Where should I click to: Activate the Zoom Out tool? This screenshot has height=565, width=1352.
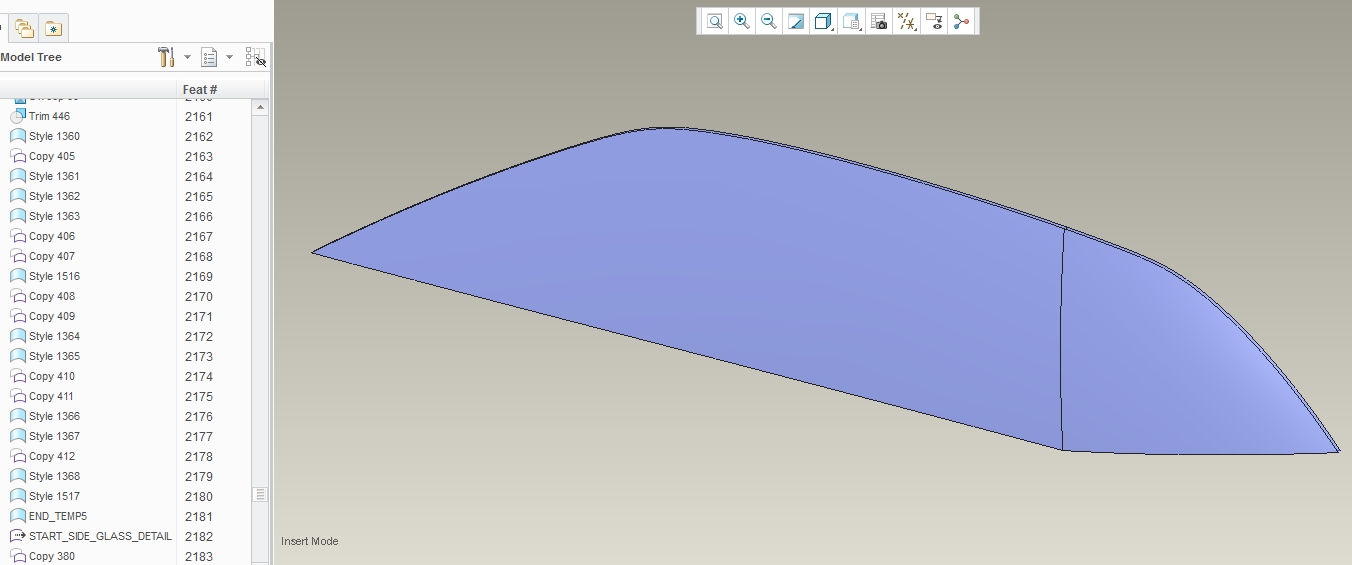(768, 21)
